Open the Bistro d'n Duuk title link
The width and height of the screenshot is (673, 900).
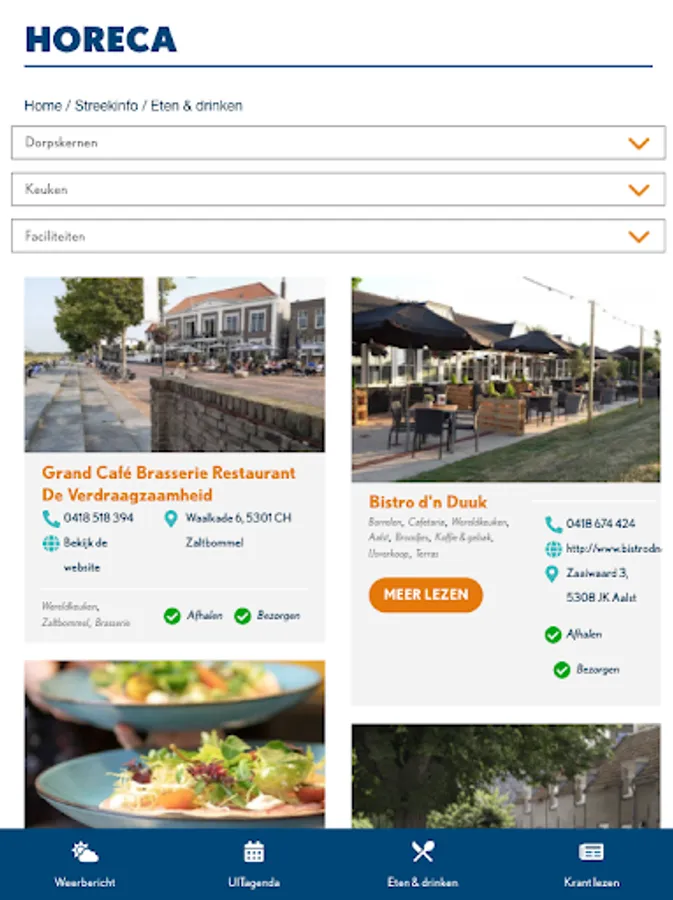pos(427,502)
